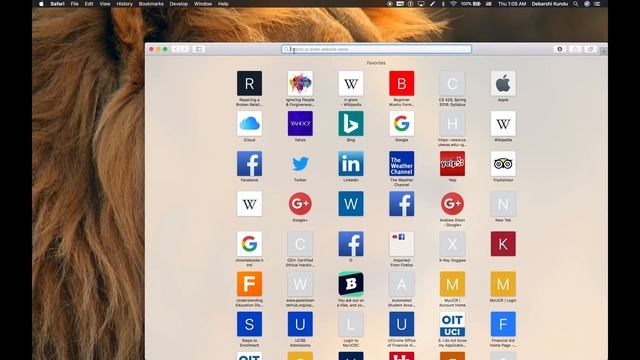Open the Imported From Firefox folder

point(401,244)
